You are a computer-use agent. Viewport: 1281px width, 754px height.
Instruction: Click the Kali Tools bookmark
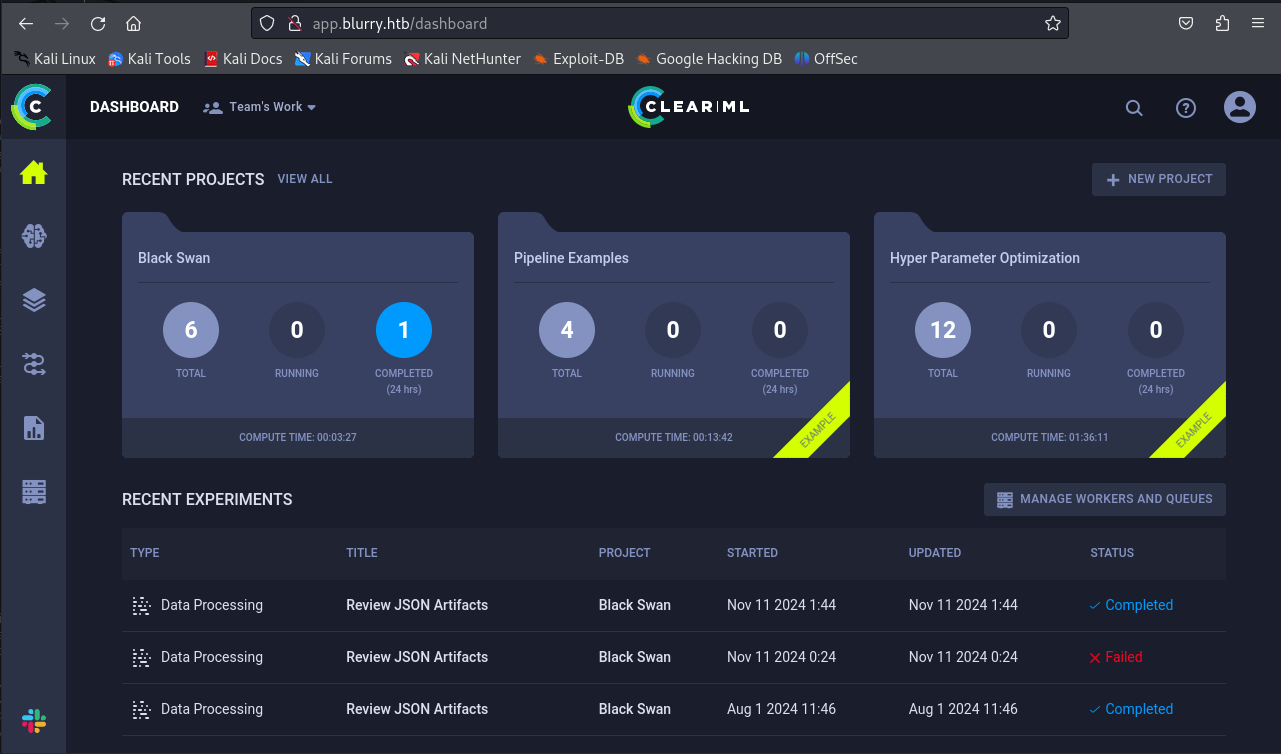click(x=149, y=59)
